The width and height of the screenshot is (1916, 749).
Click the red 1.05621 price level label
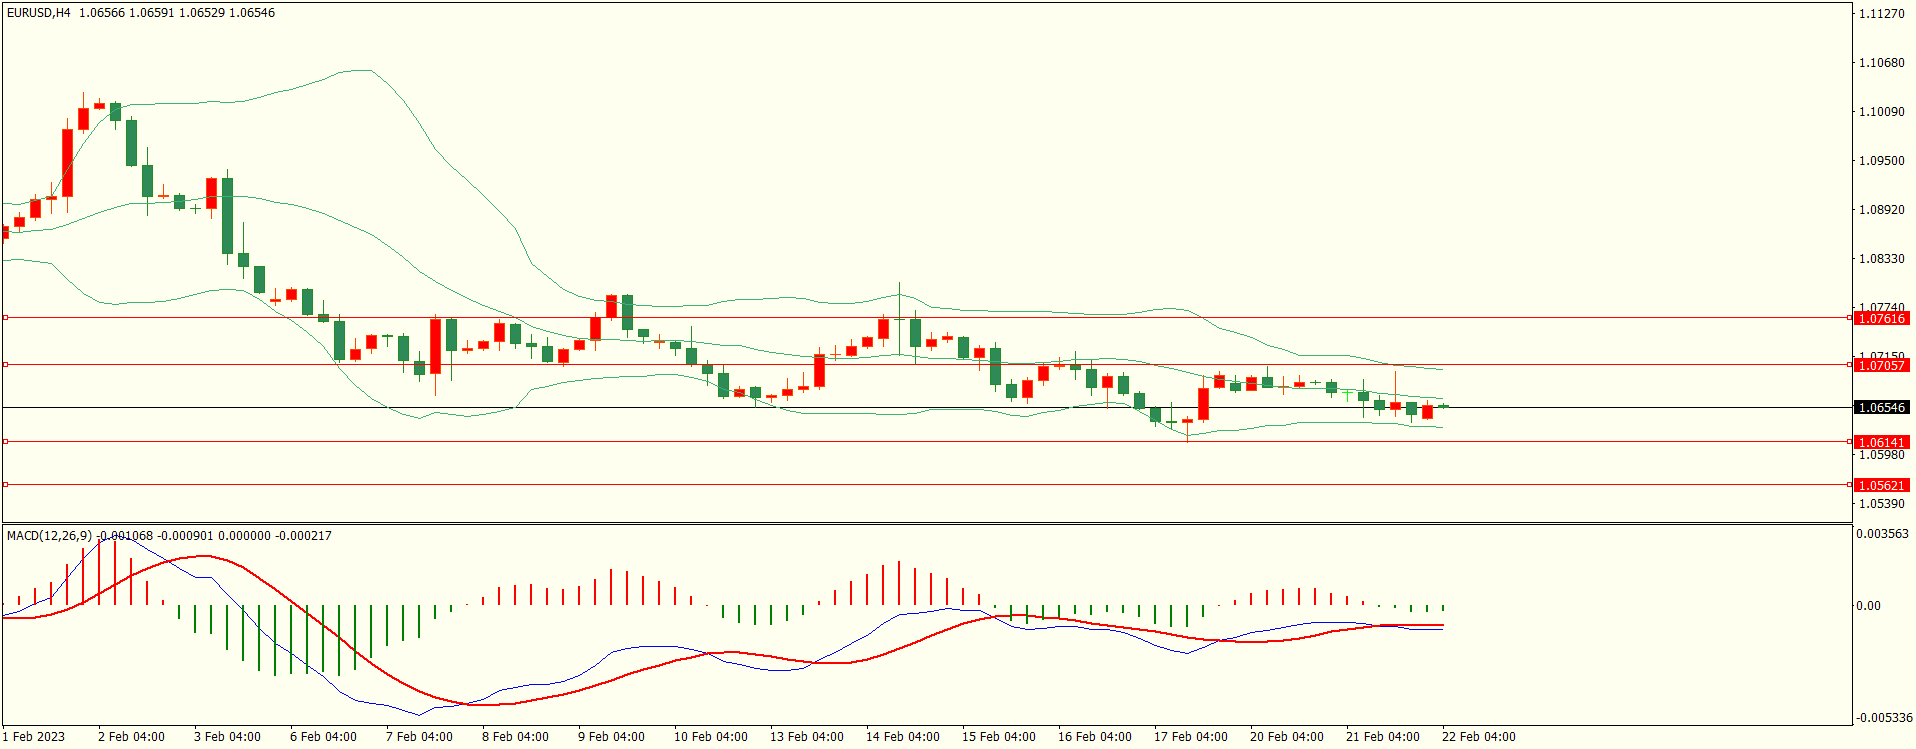point(1881,485)
